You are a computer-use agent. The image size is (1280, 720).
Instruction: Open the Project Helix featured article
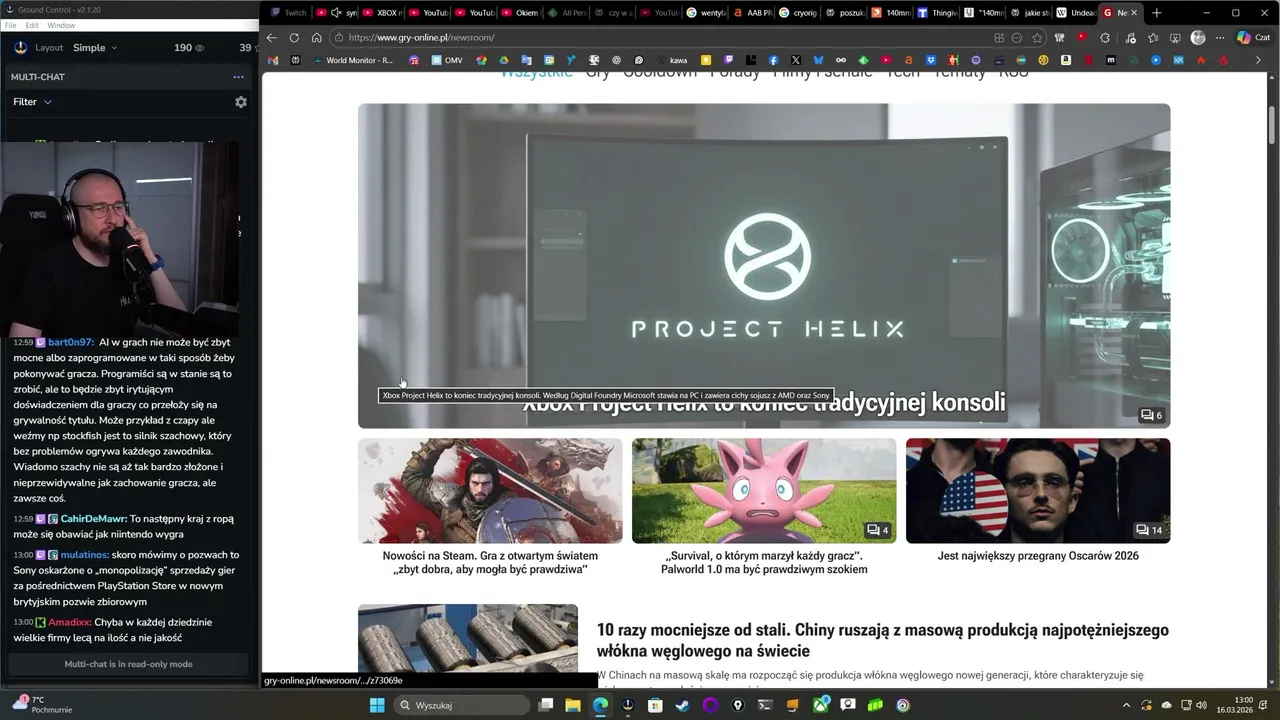(764, 266)
